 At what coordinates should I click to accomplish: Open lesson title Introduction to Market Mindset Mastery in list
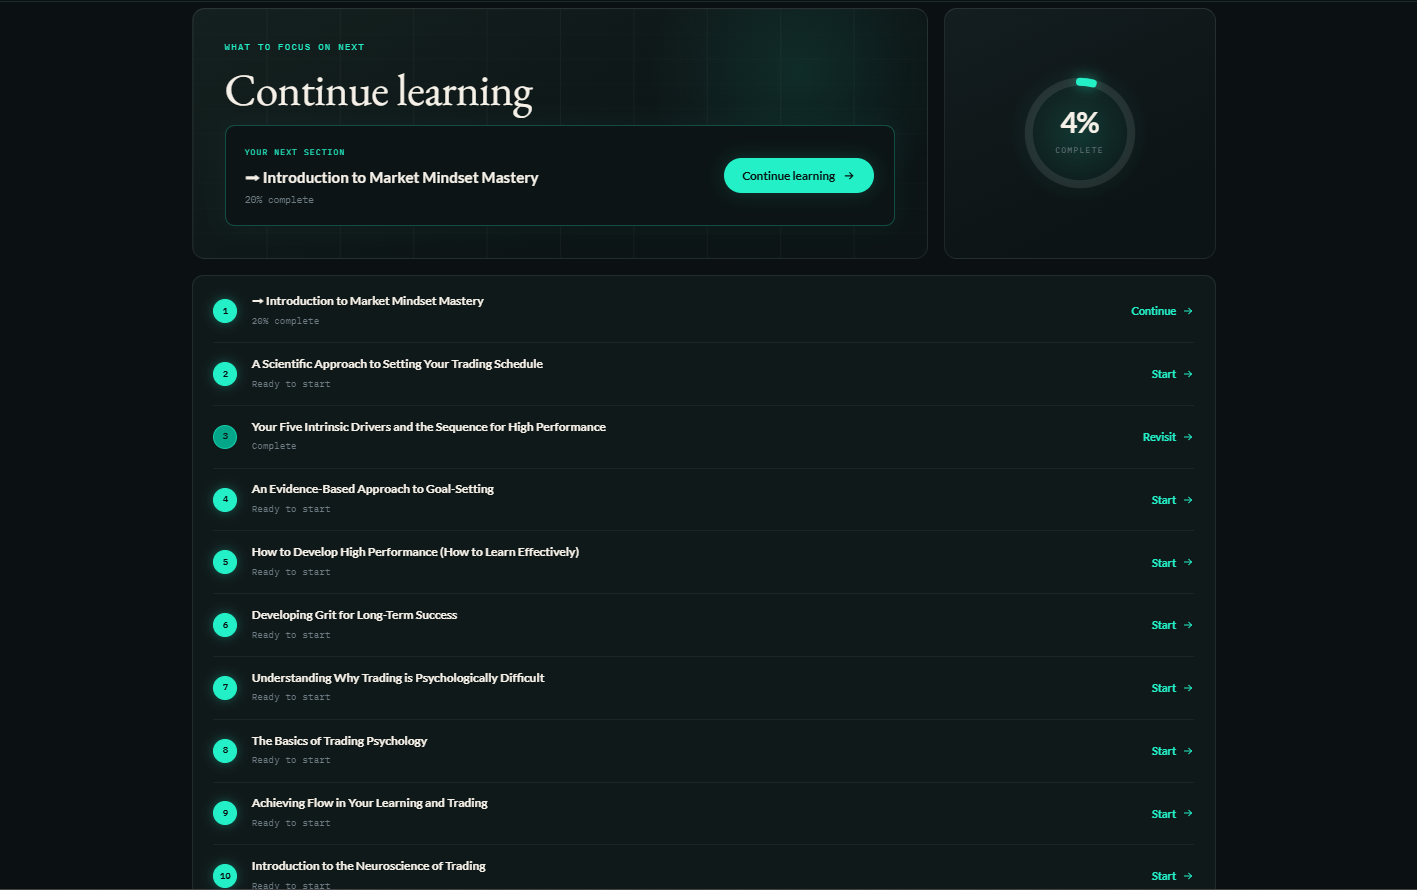[x=368, y=301]
